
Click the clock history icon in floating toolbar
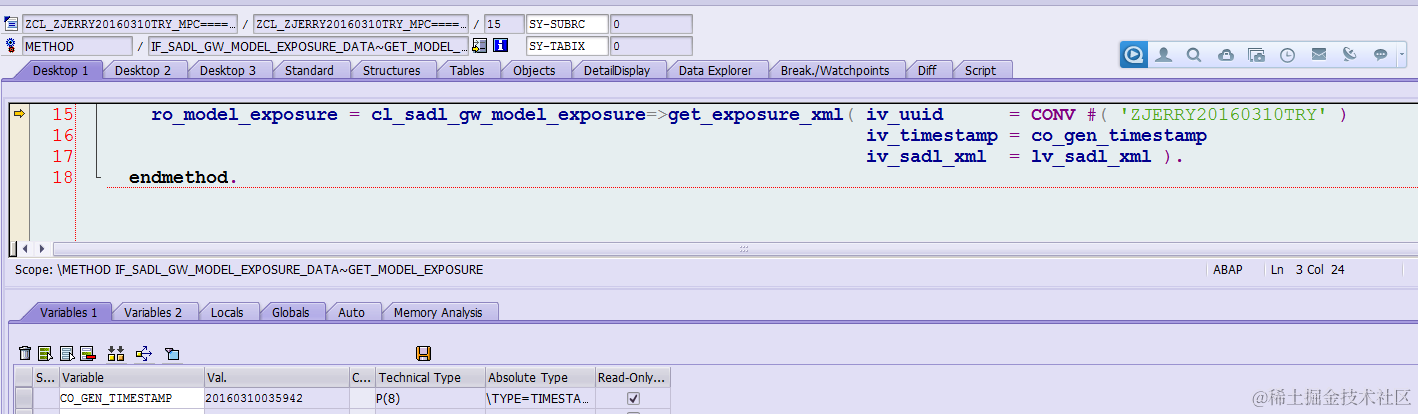1287,55
